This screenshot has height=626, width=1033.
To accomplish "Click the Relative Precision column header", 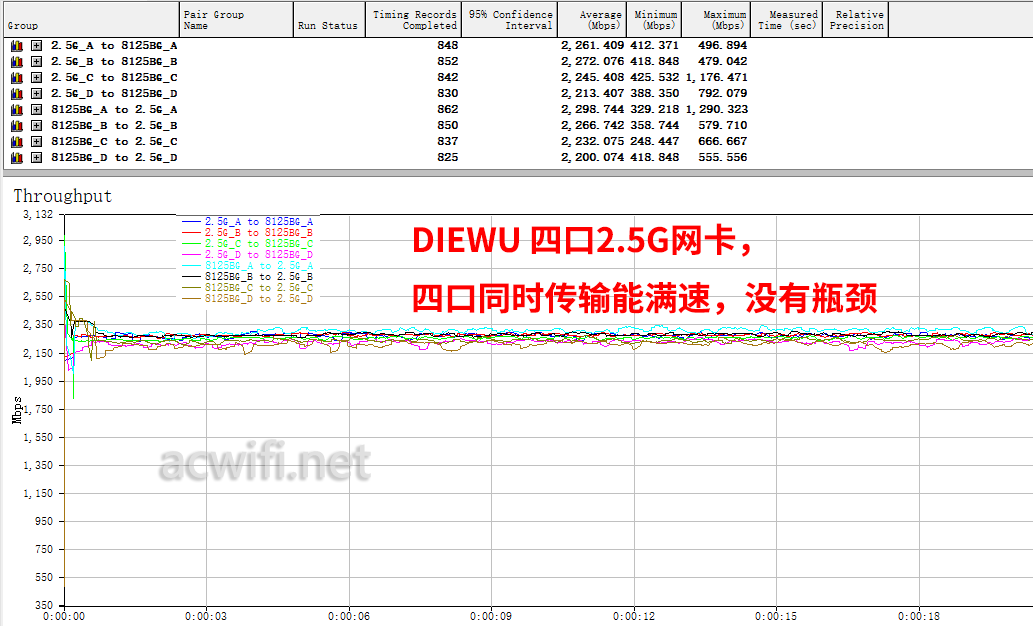I will pos(856,19).
